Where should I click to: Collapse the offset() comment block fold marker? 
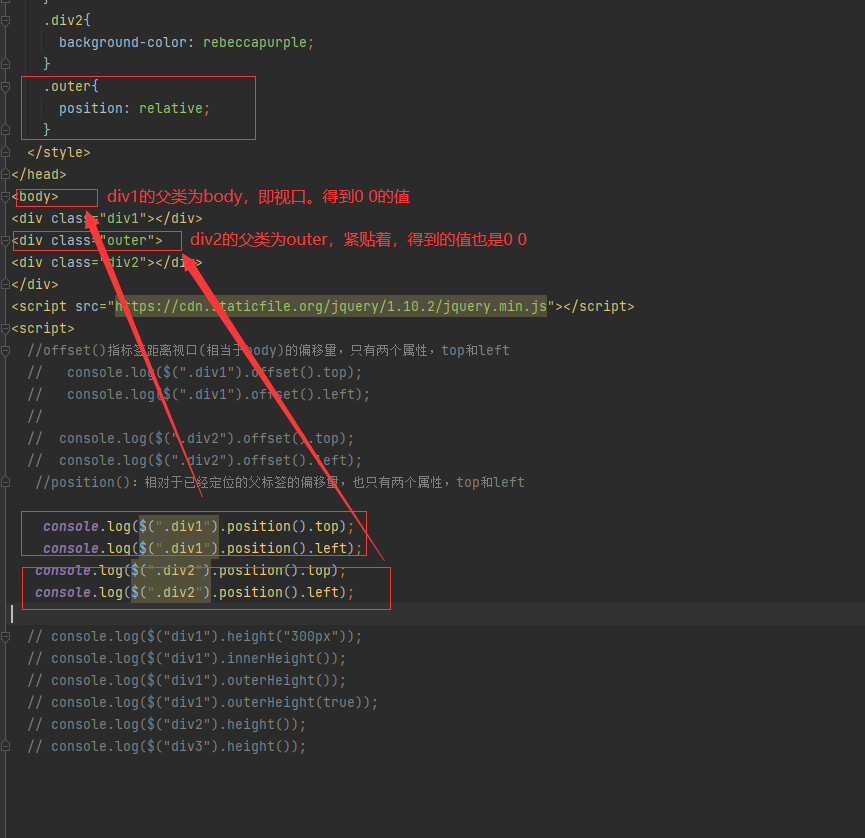click(x=6, y=351)
